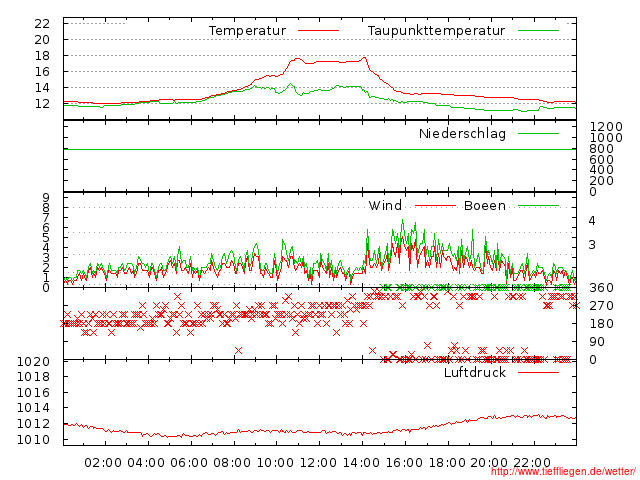Screen dimensions: 640x480
Task: Click the 270 wind direction axis value
Action: (602, 306)
